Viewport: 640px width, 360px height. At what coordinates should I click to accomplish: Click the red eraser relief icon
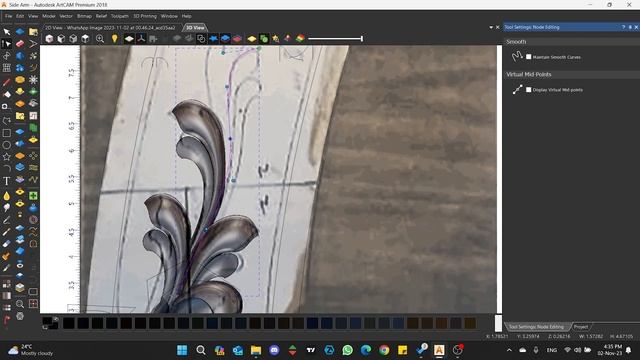pyautogui.click(x=20, y=44)
